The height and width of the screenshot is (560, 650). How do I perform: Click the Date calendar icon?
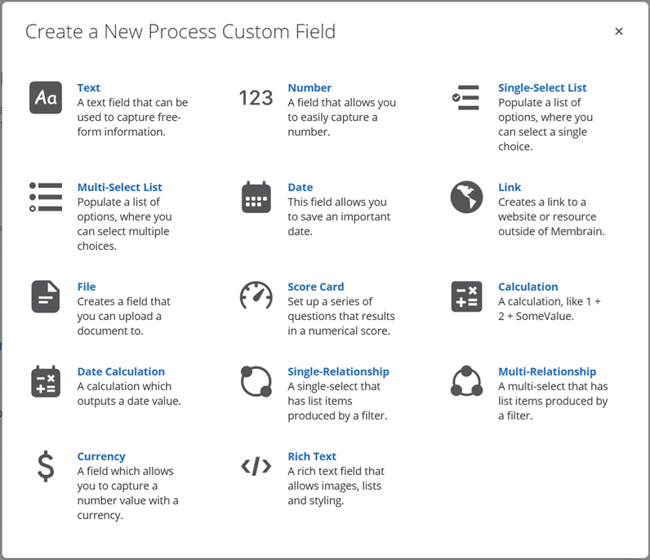[256, 197]
